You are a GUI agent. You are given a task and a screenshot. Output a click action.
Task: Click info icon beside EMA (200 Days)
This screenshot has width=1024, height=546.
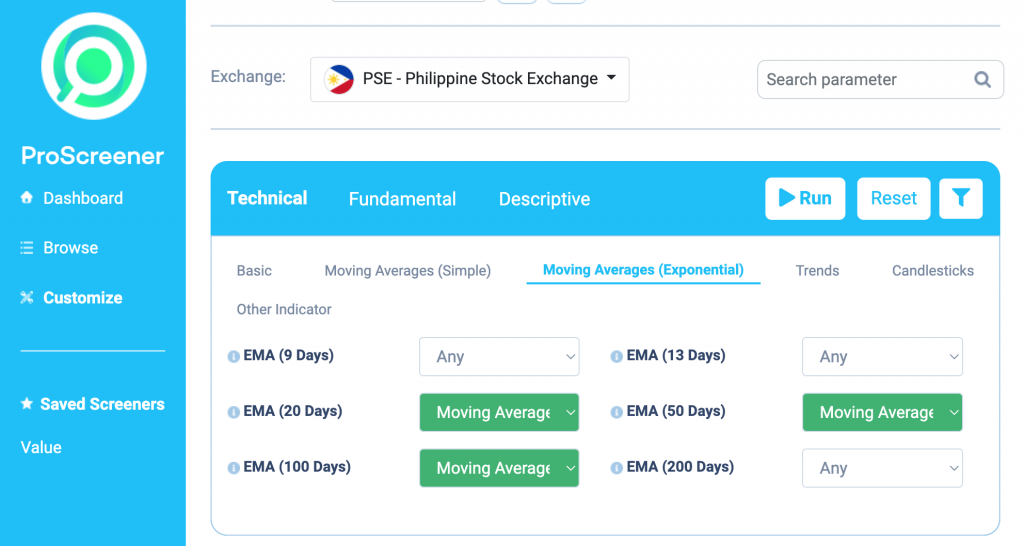(x=616, y=468)
